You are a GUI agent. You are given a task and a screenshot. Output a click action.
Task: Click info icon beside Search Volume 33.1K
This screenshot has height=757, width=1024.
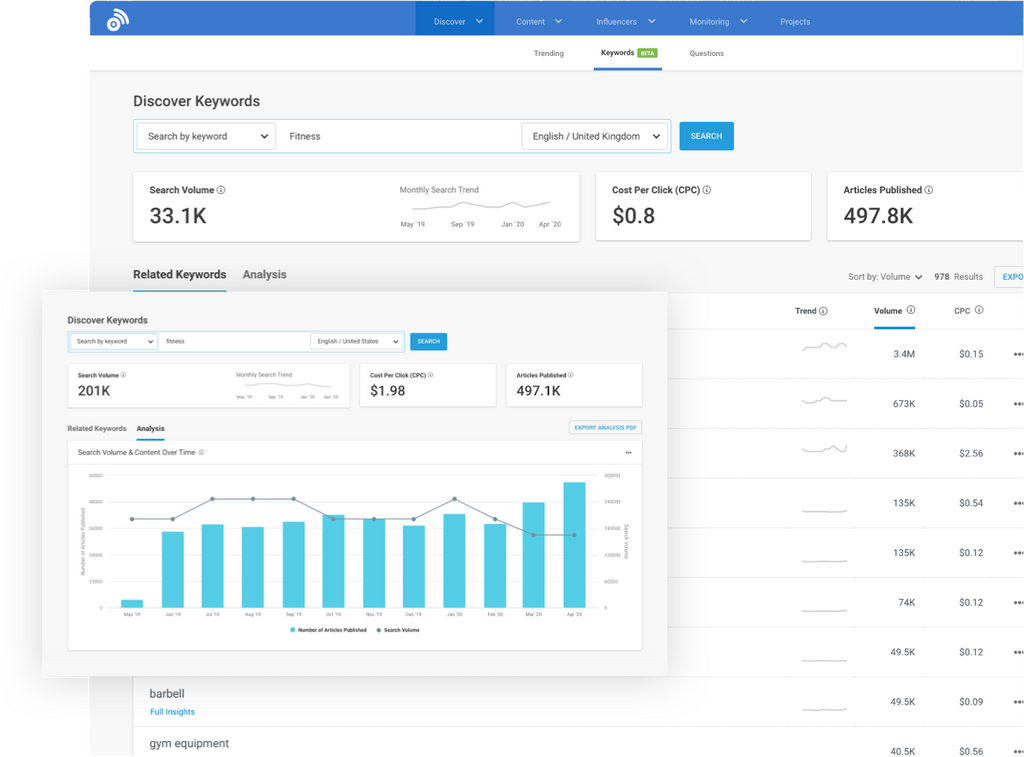pyautogui.click(x=221, y=190)
